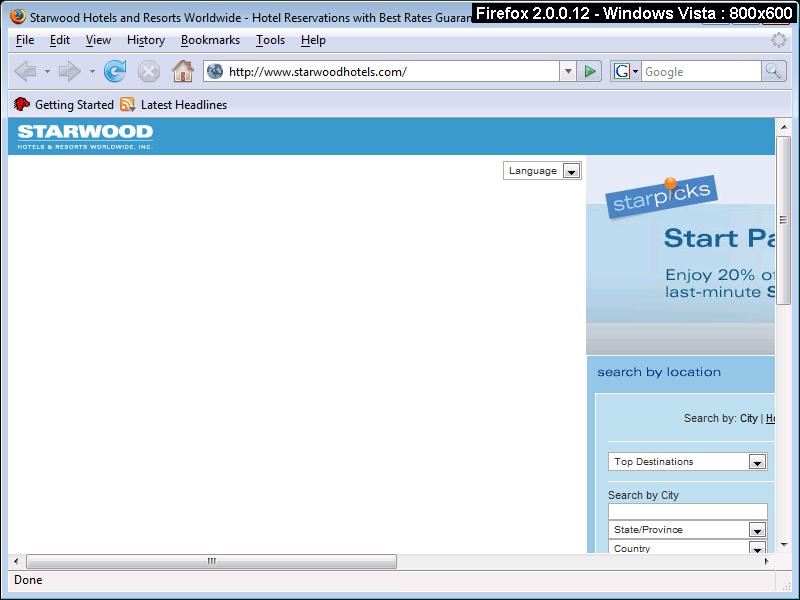The width and height of the screenshot is (800, 600).
Task: Click in the Google search box
Action: (701, 71)
